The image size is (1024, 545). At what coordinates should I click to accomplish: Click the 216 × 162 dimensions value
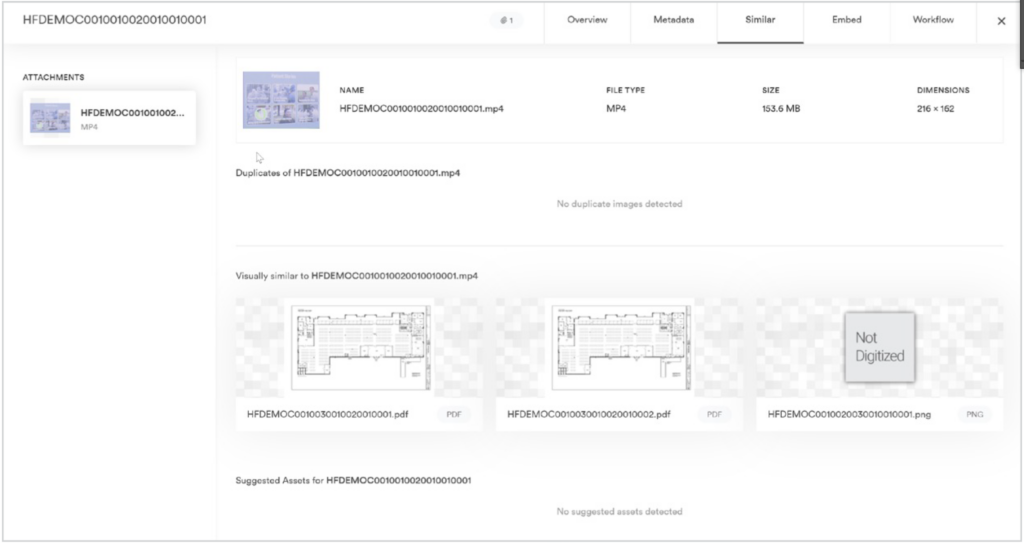point(935,108)
